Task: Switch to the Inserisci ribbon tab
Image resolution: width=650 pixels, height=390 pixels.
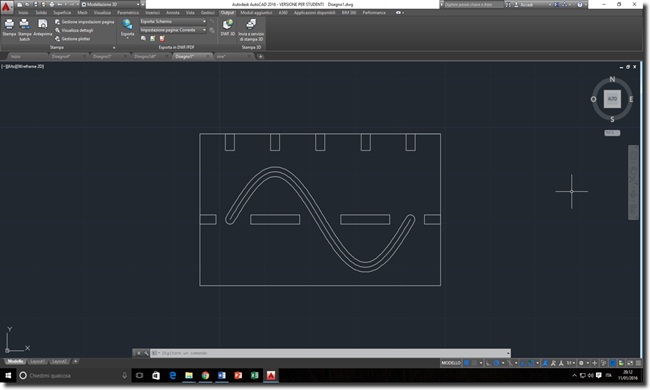Action: pos(153,13)
